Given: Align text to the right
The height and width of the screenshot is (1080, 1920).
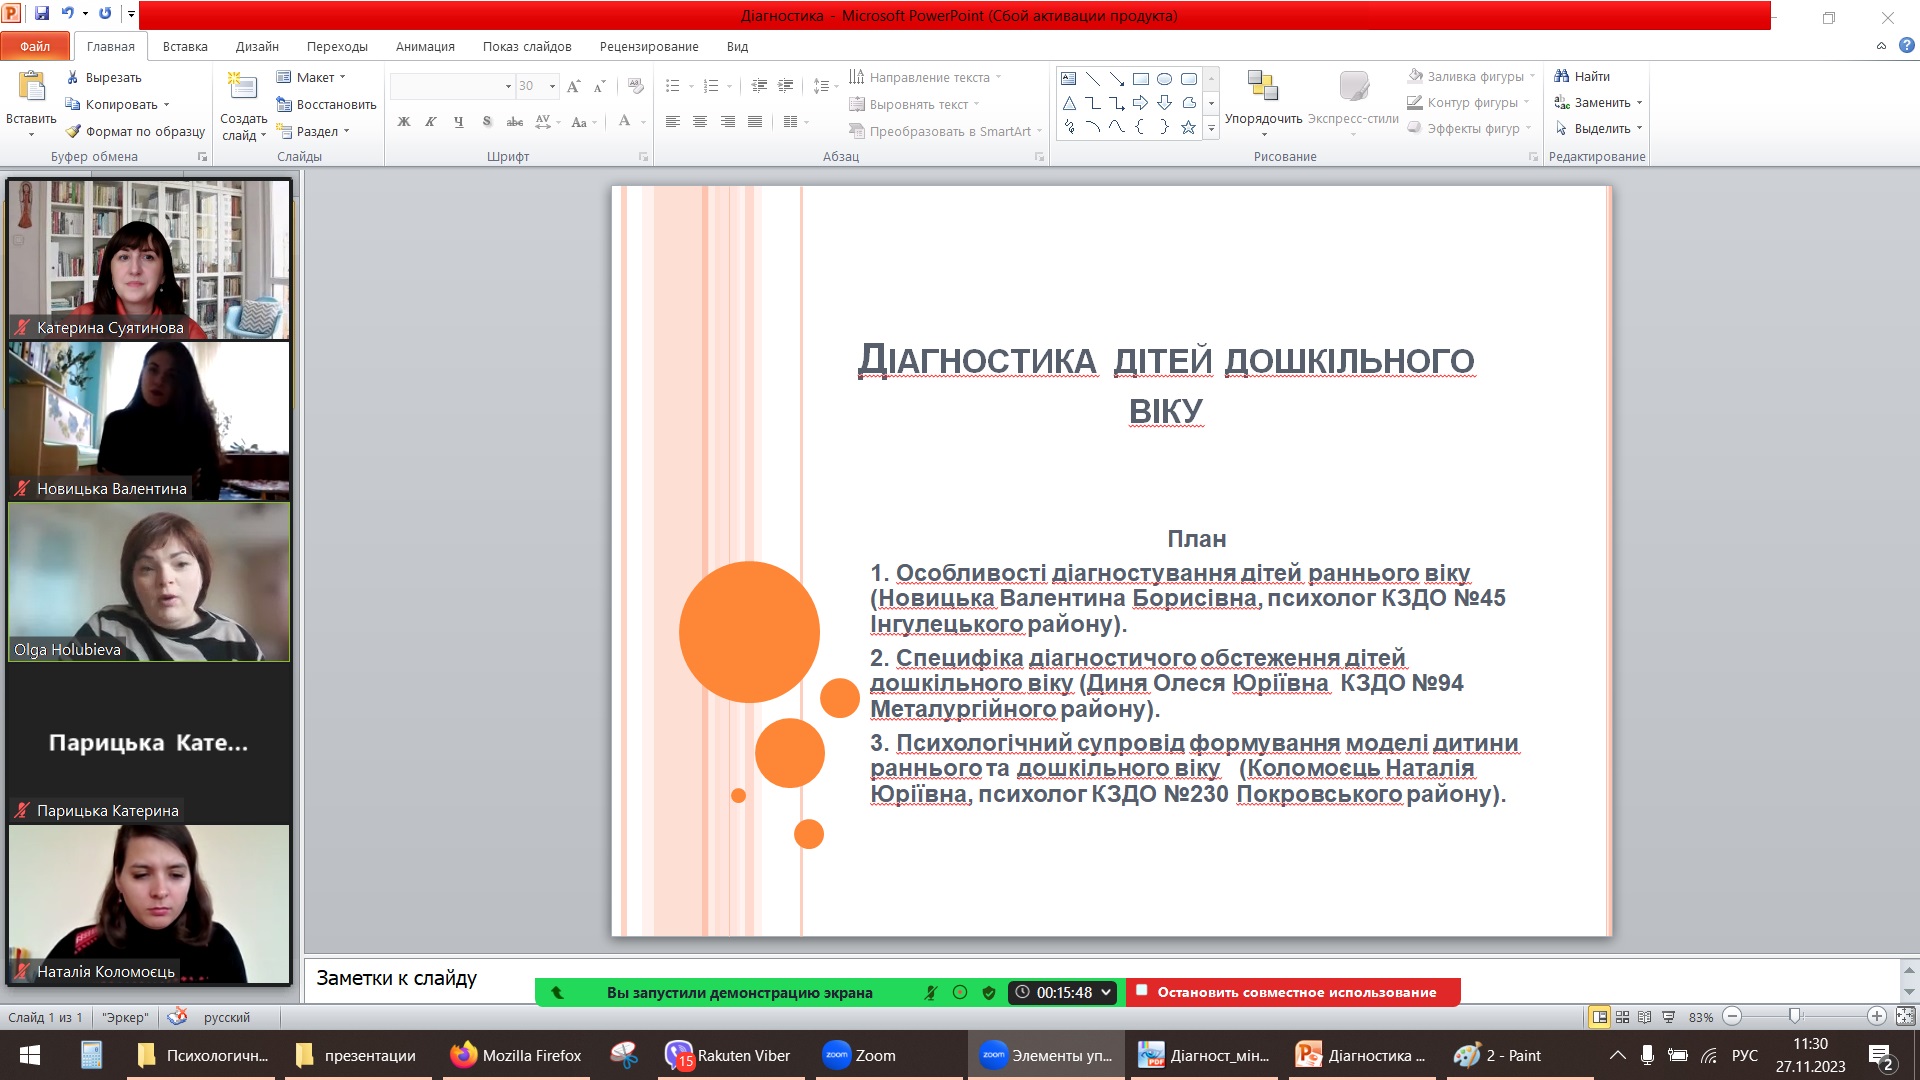Looking at the screenshot, I should pyautogui.click(x=728, y=122).
